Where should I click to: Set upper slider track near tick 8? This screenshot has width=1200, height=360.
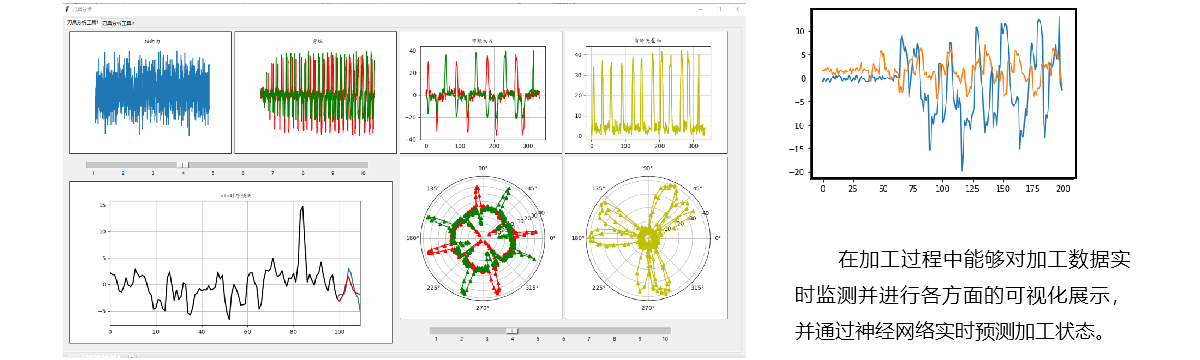(302, 164)
